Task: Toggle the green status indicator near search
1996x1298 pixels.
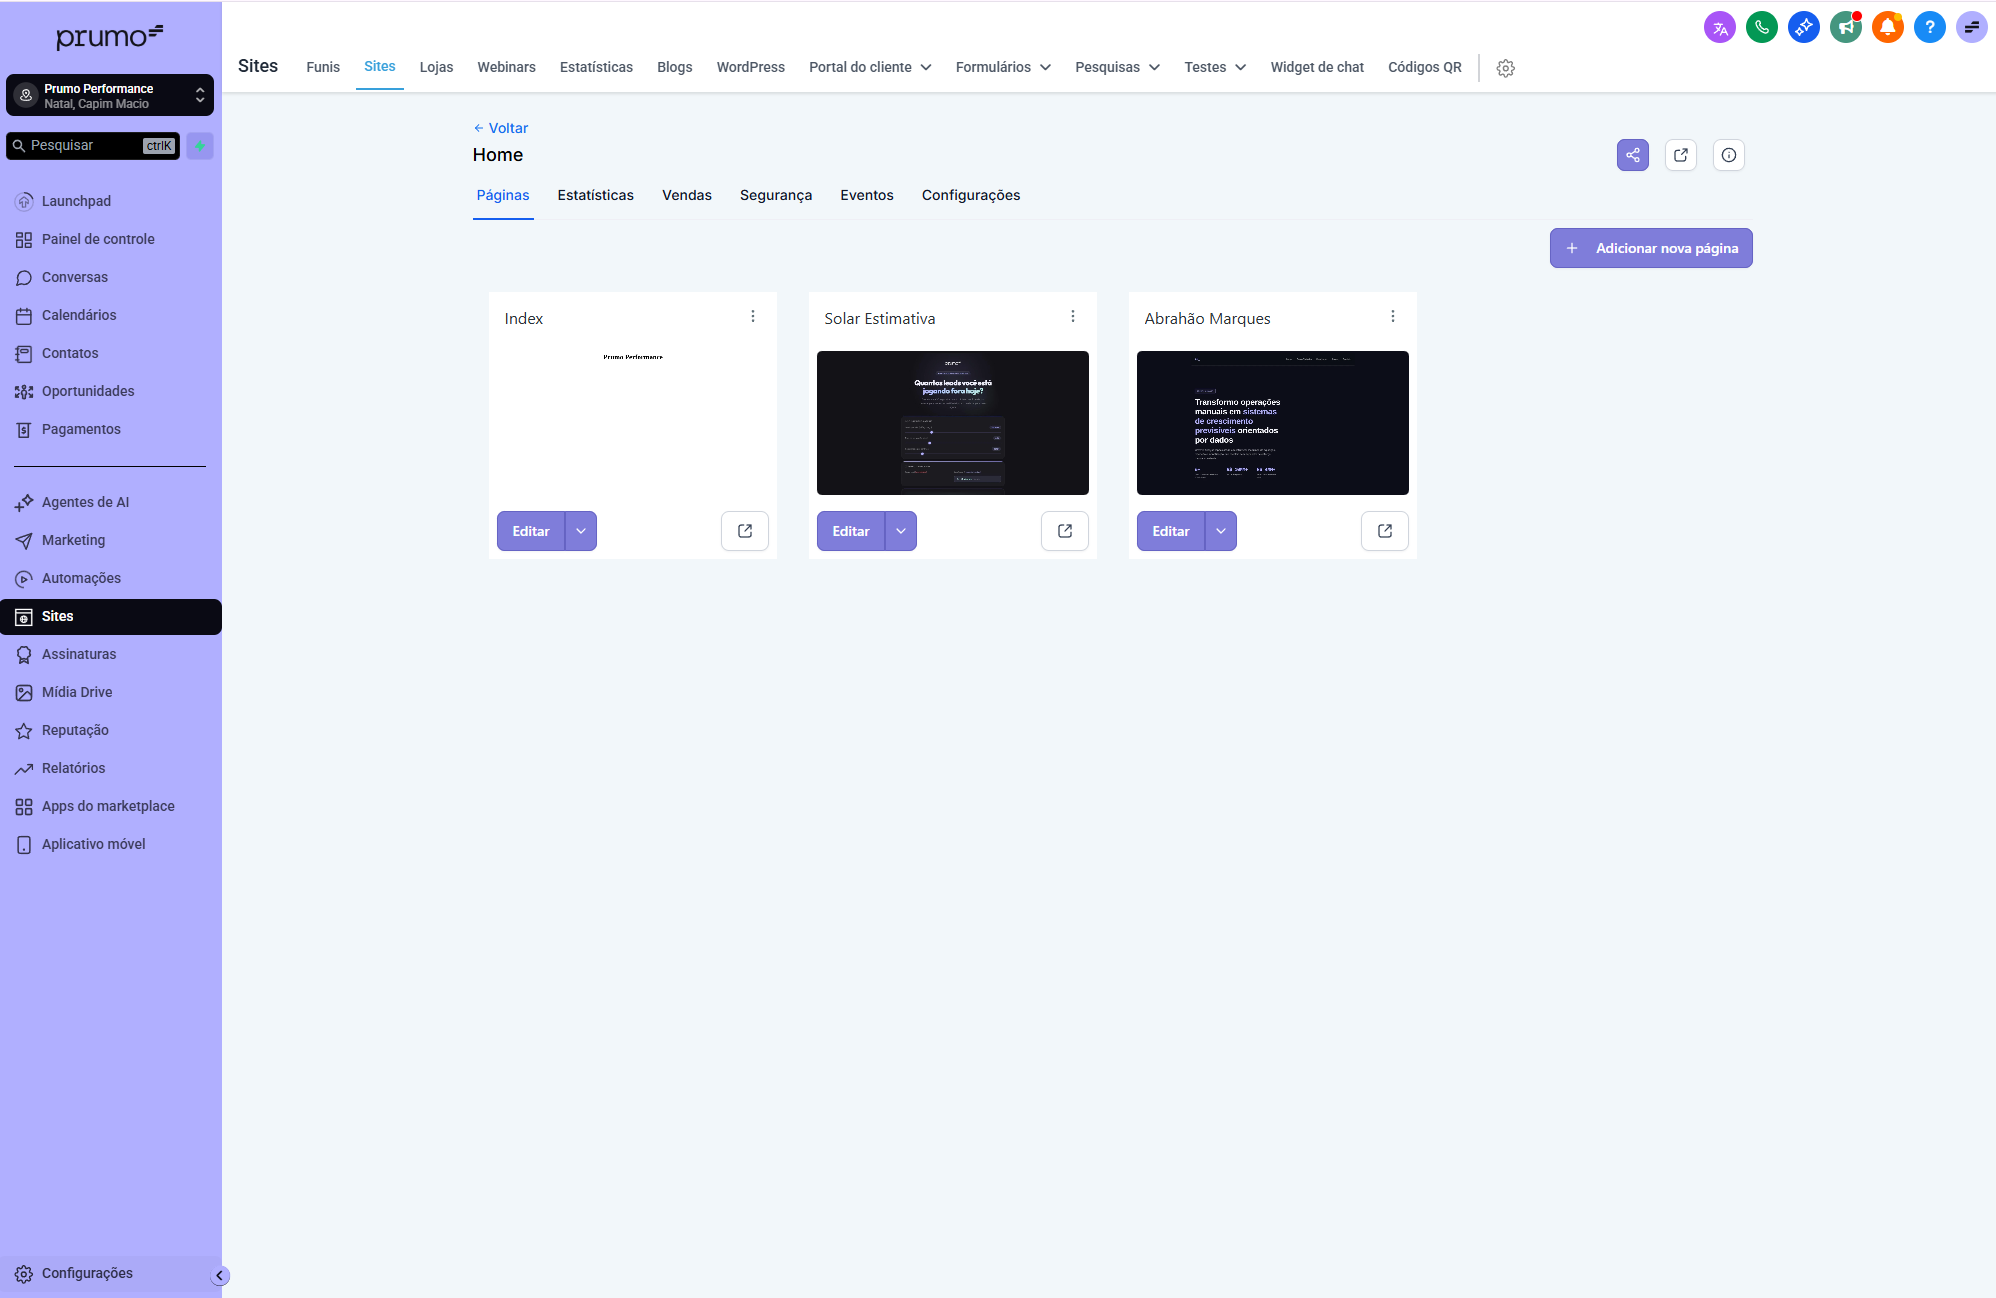Action: (x=200, y=145)
